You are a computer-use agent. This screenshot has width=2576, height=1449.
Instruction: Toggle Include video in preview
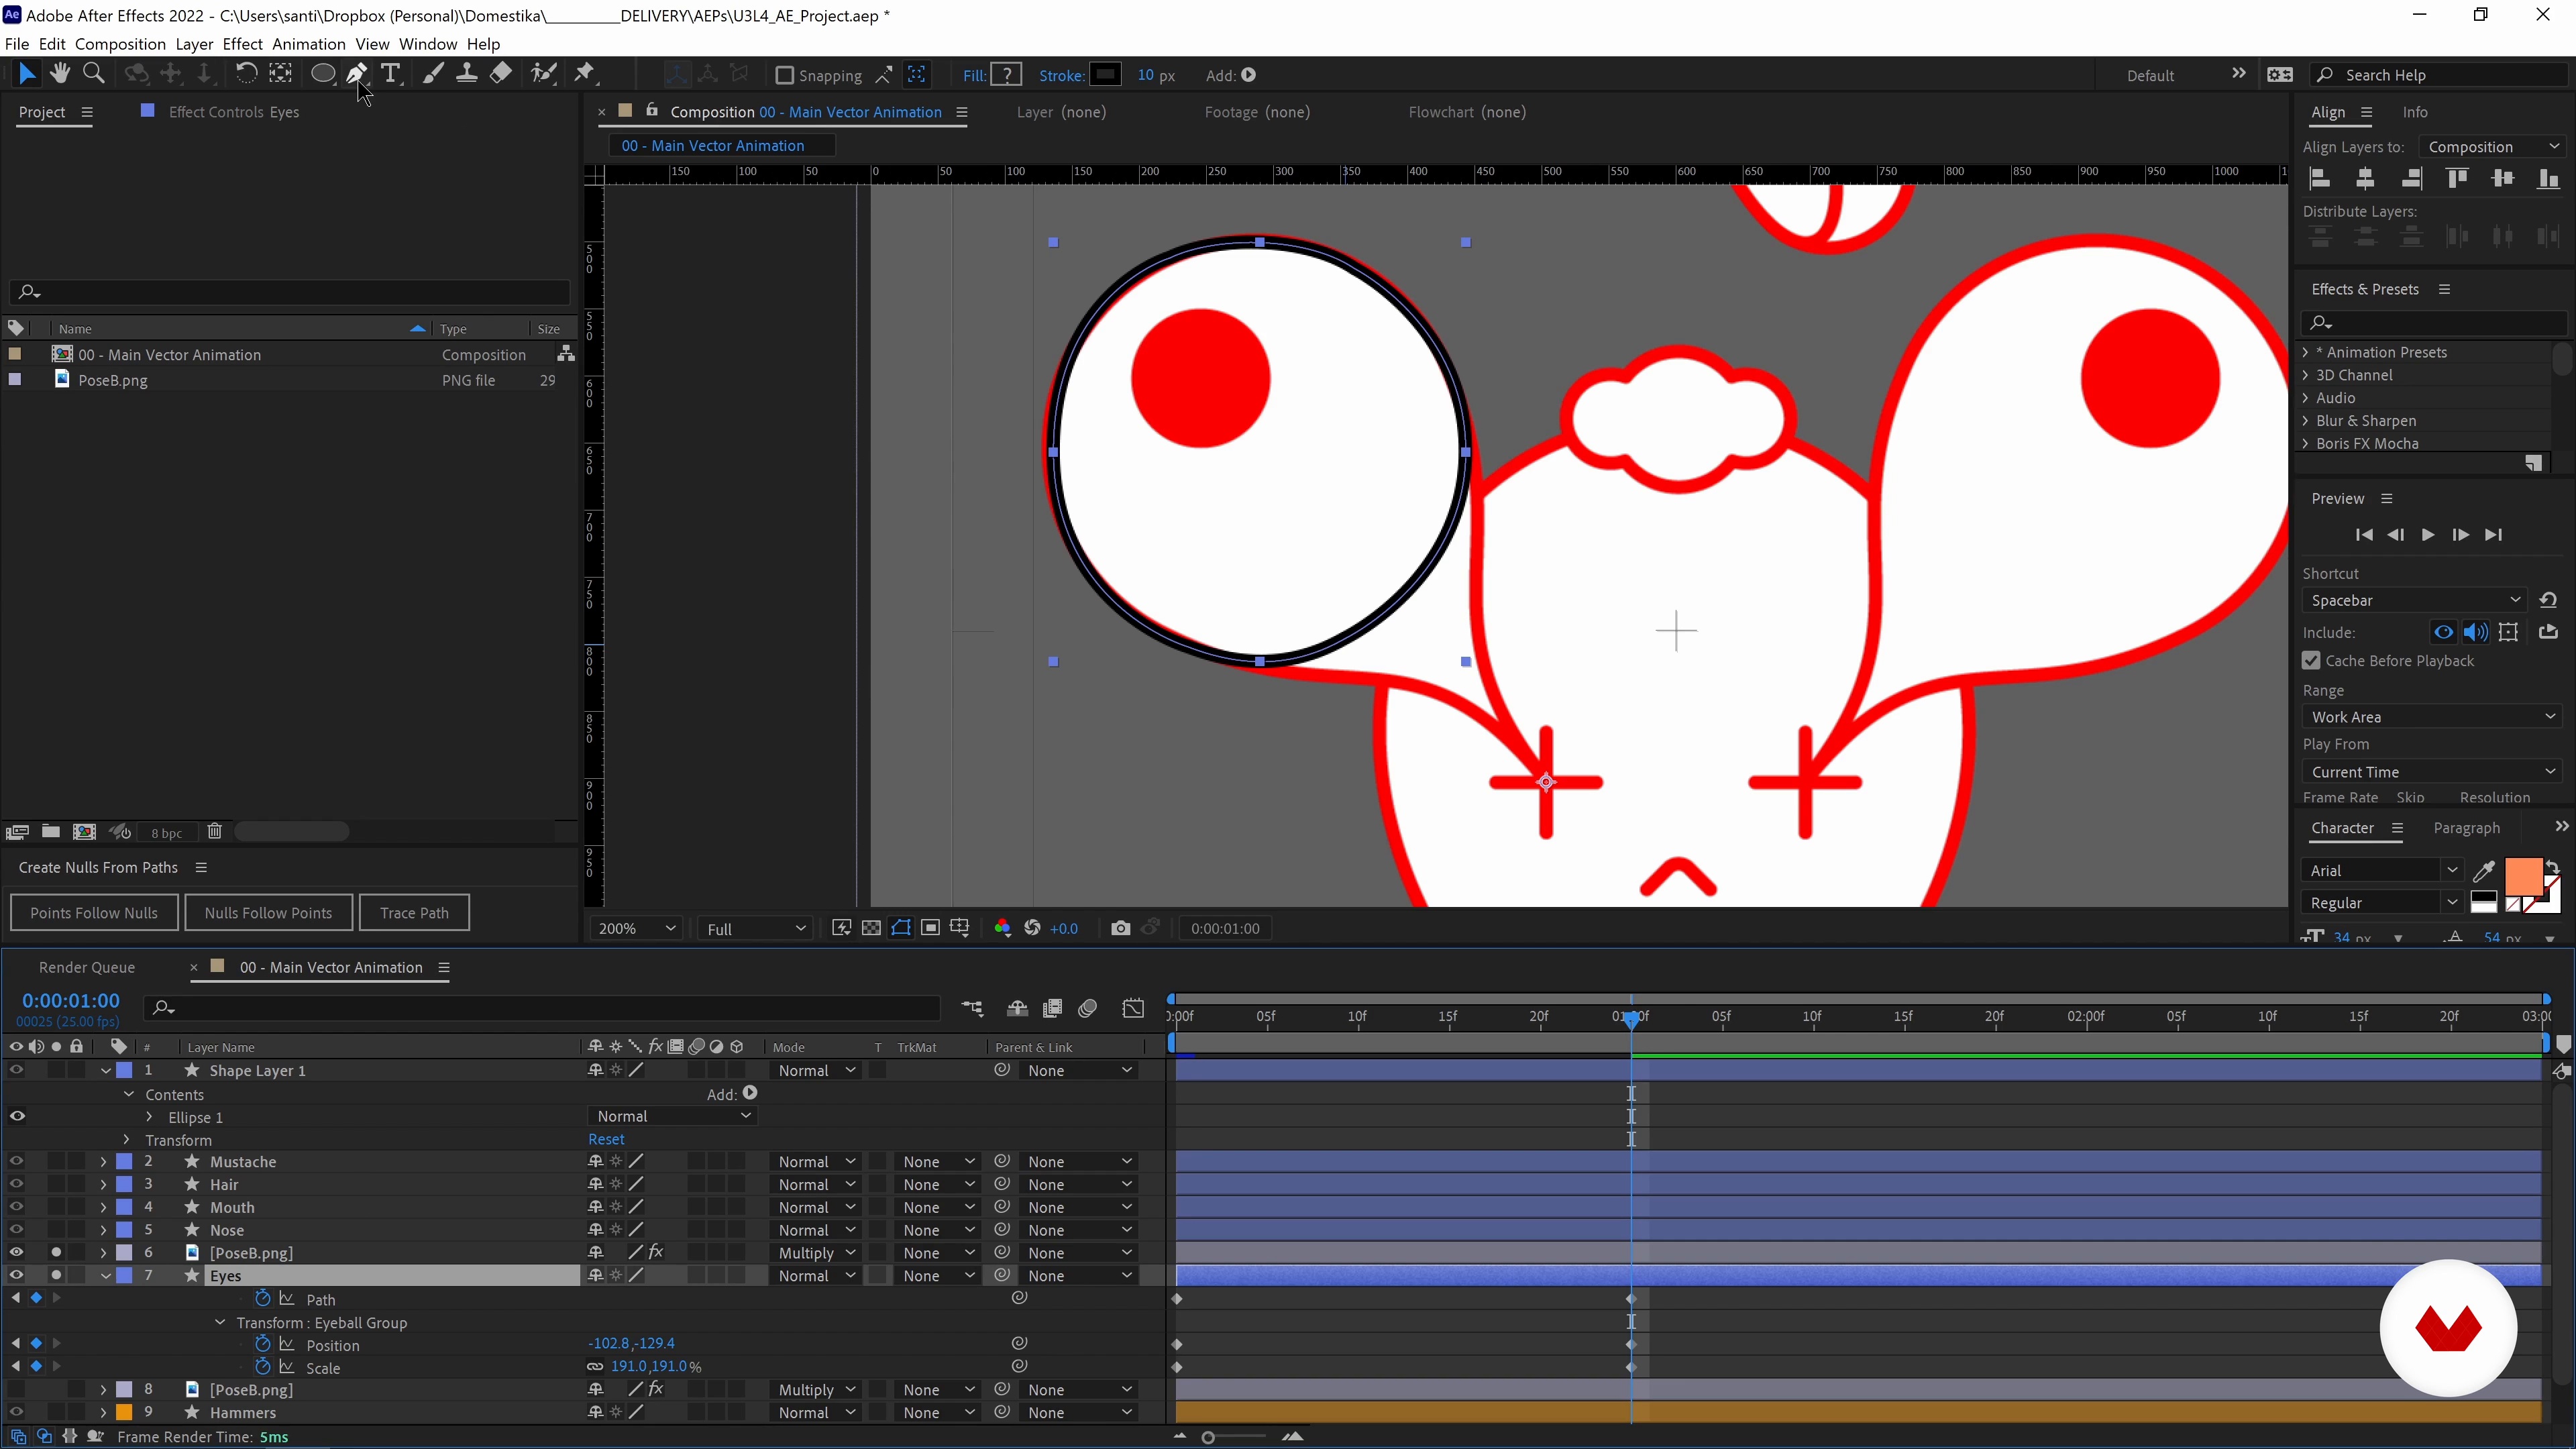(2443, 632)
